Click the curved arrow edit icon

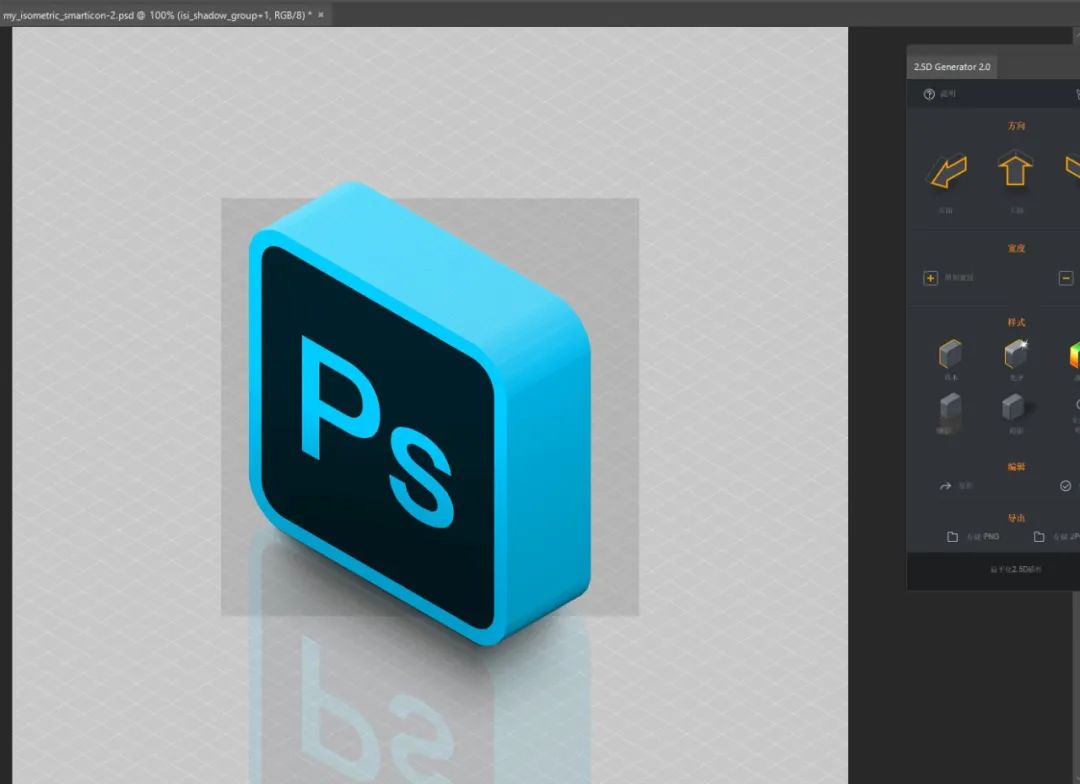[x=946, y=486]
